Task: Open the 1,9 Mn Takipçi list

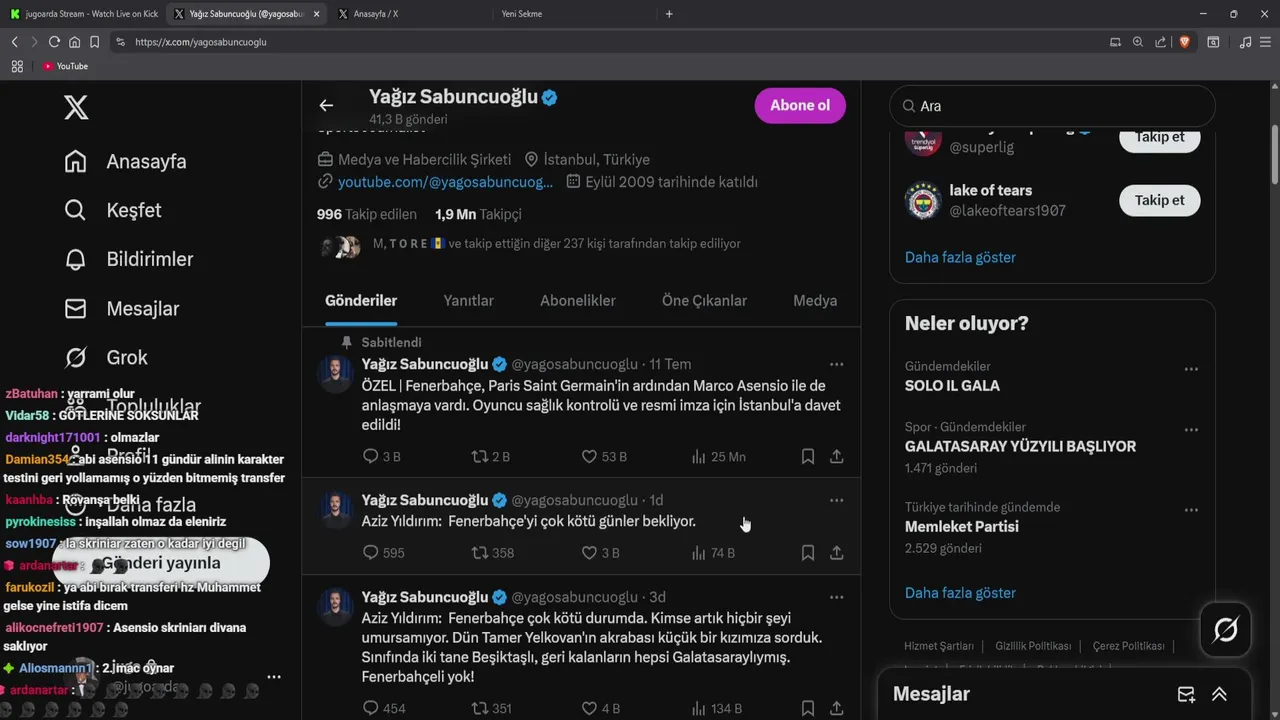Action: [478, 214]
